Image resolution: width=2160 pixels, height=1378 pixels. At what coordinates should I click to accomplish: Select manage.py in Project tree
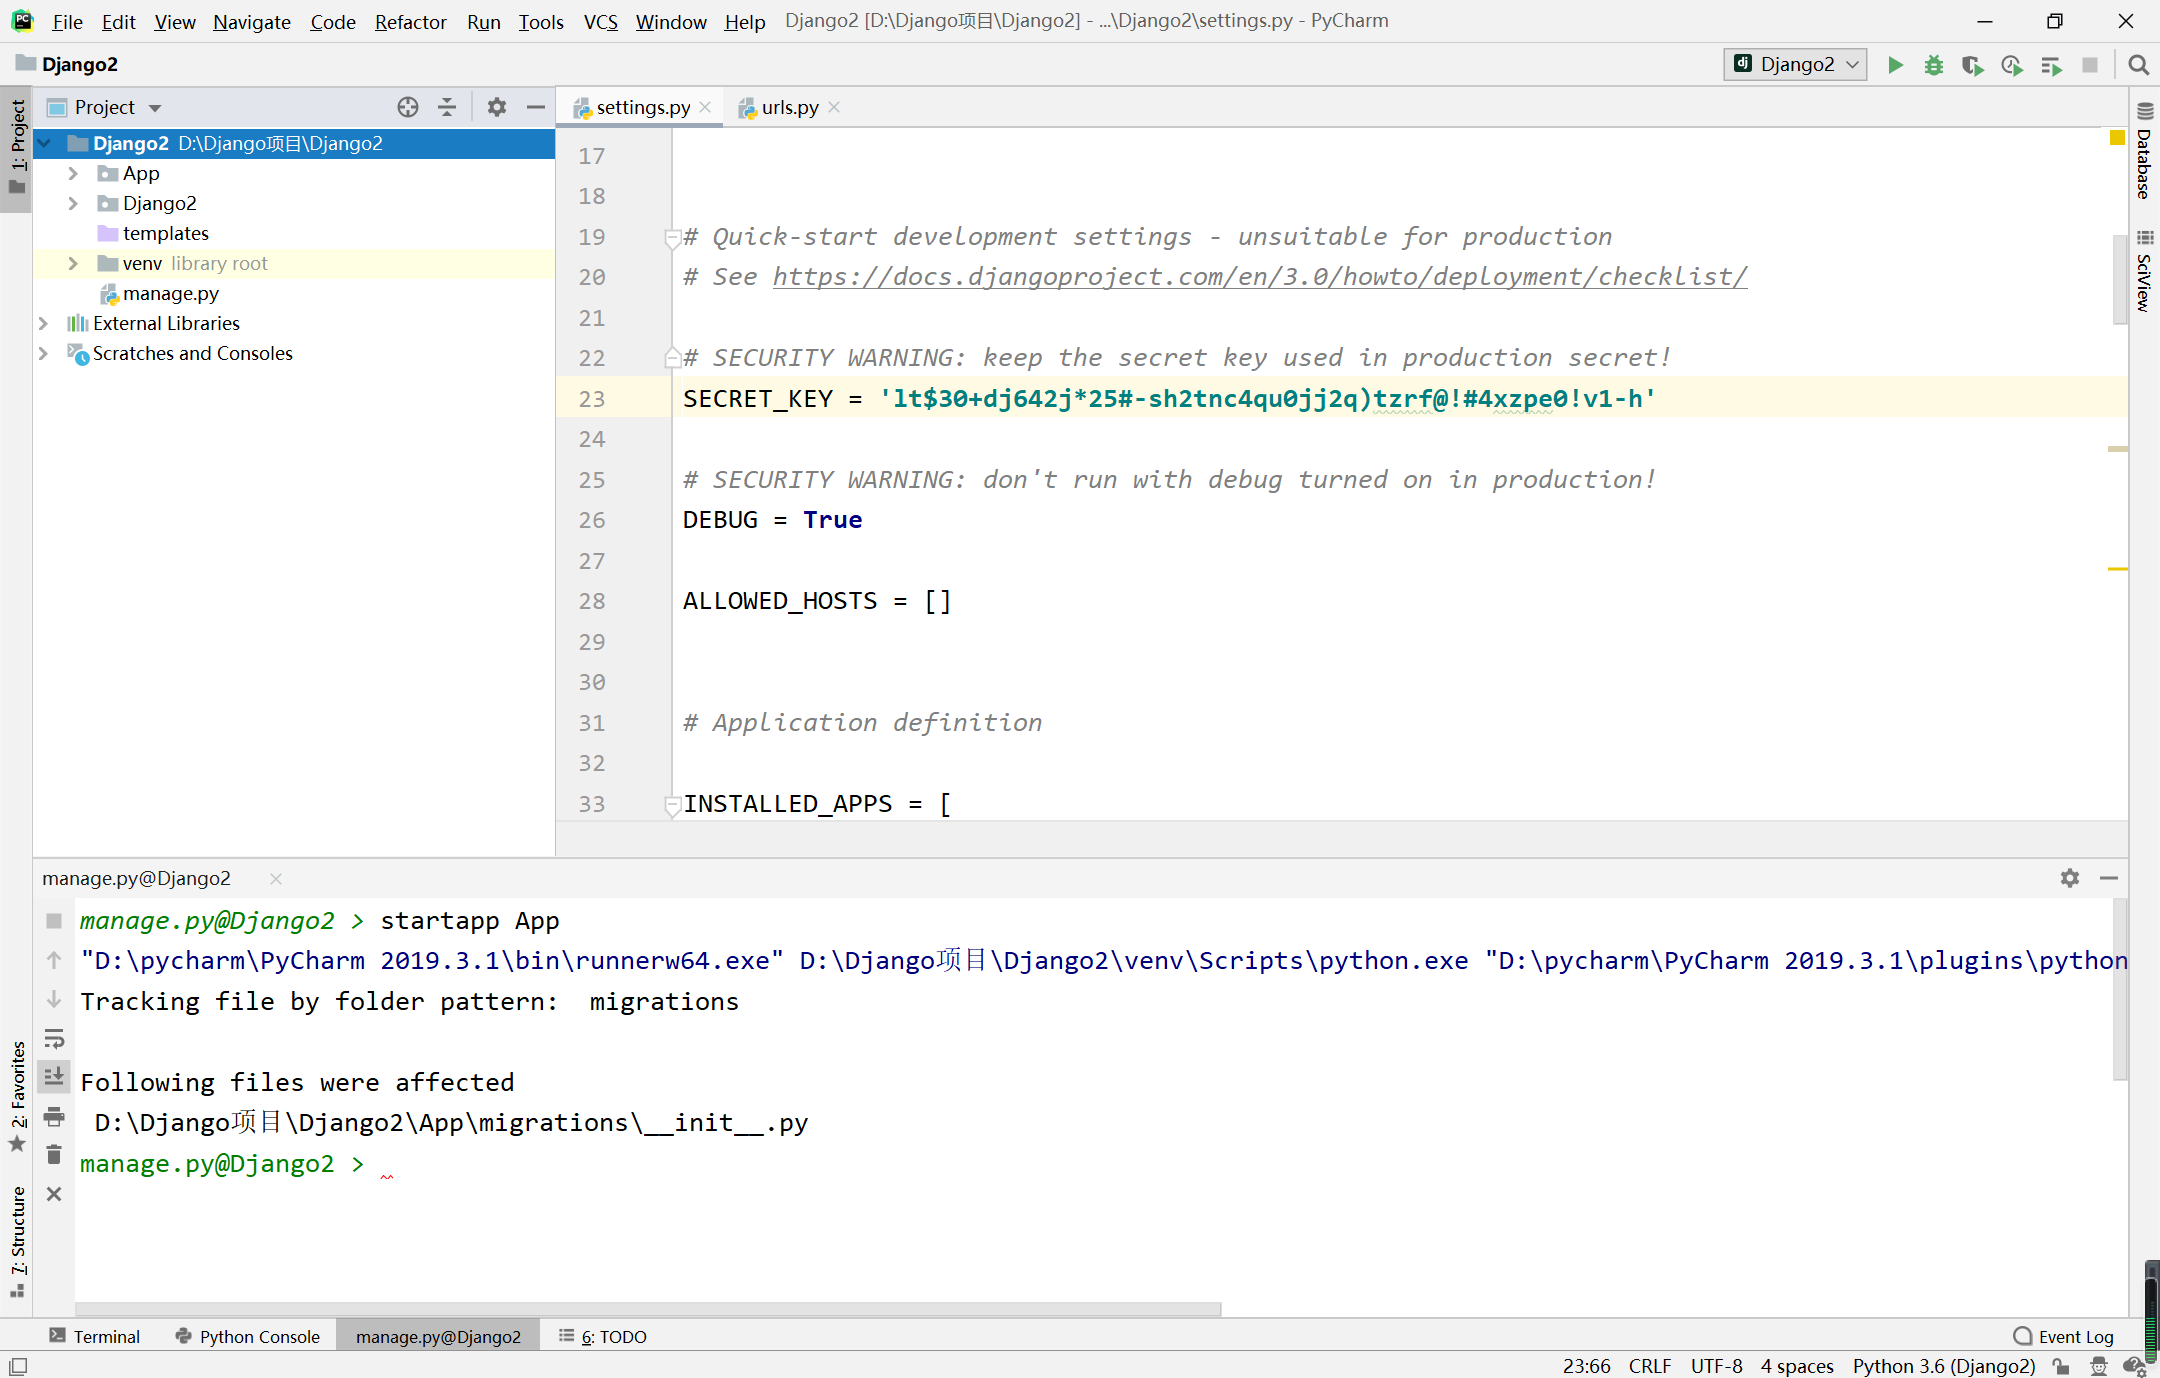click(170, 293)
